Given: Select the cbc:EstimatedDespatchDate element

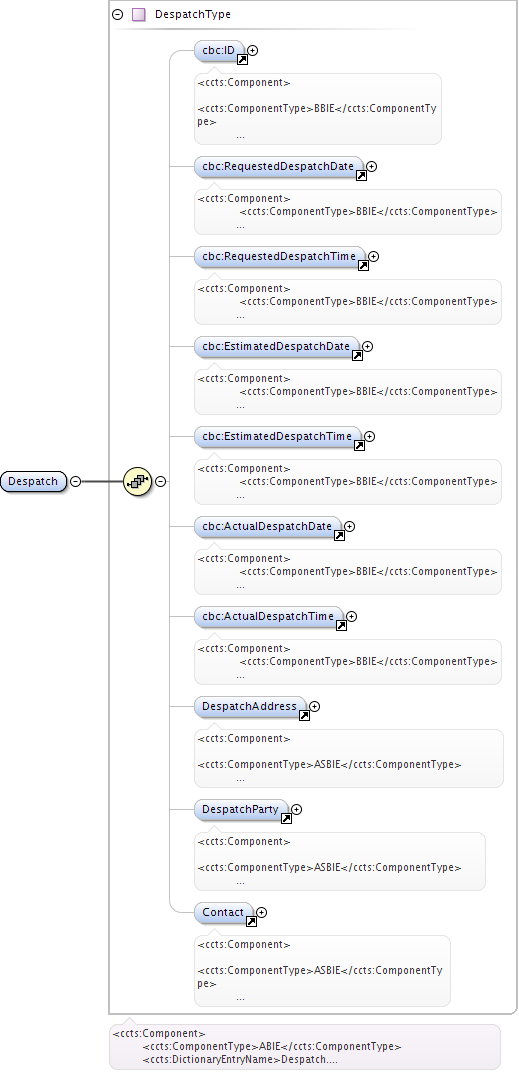Looking at the screenshot, I should pos(277,346).
